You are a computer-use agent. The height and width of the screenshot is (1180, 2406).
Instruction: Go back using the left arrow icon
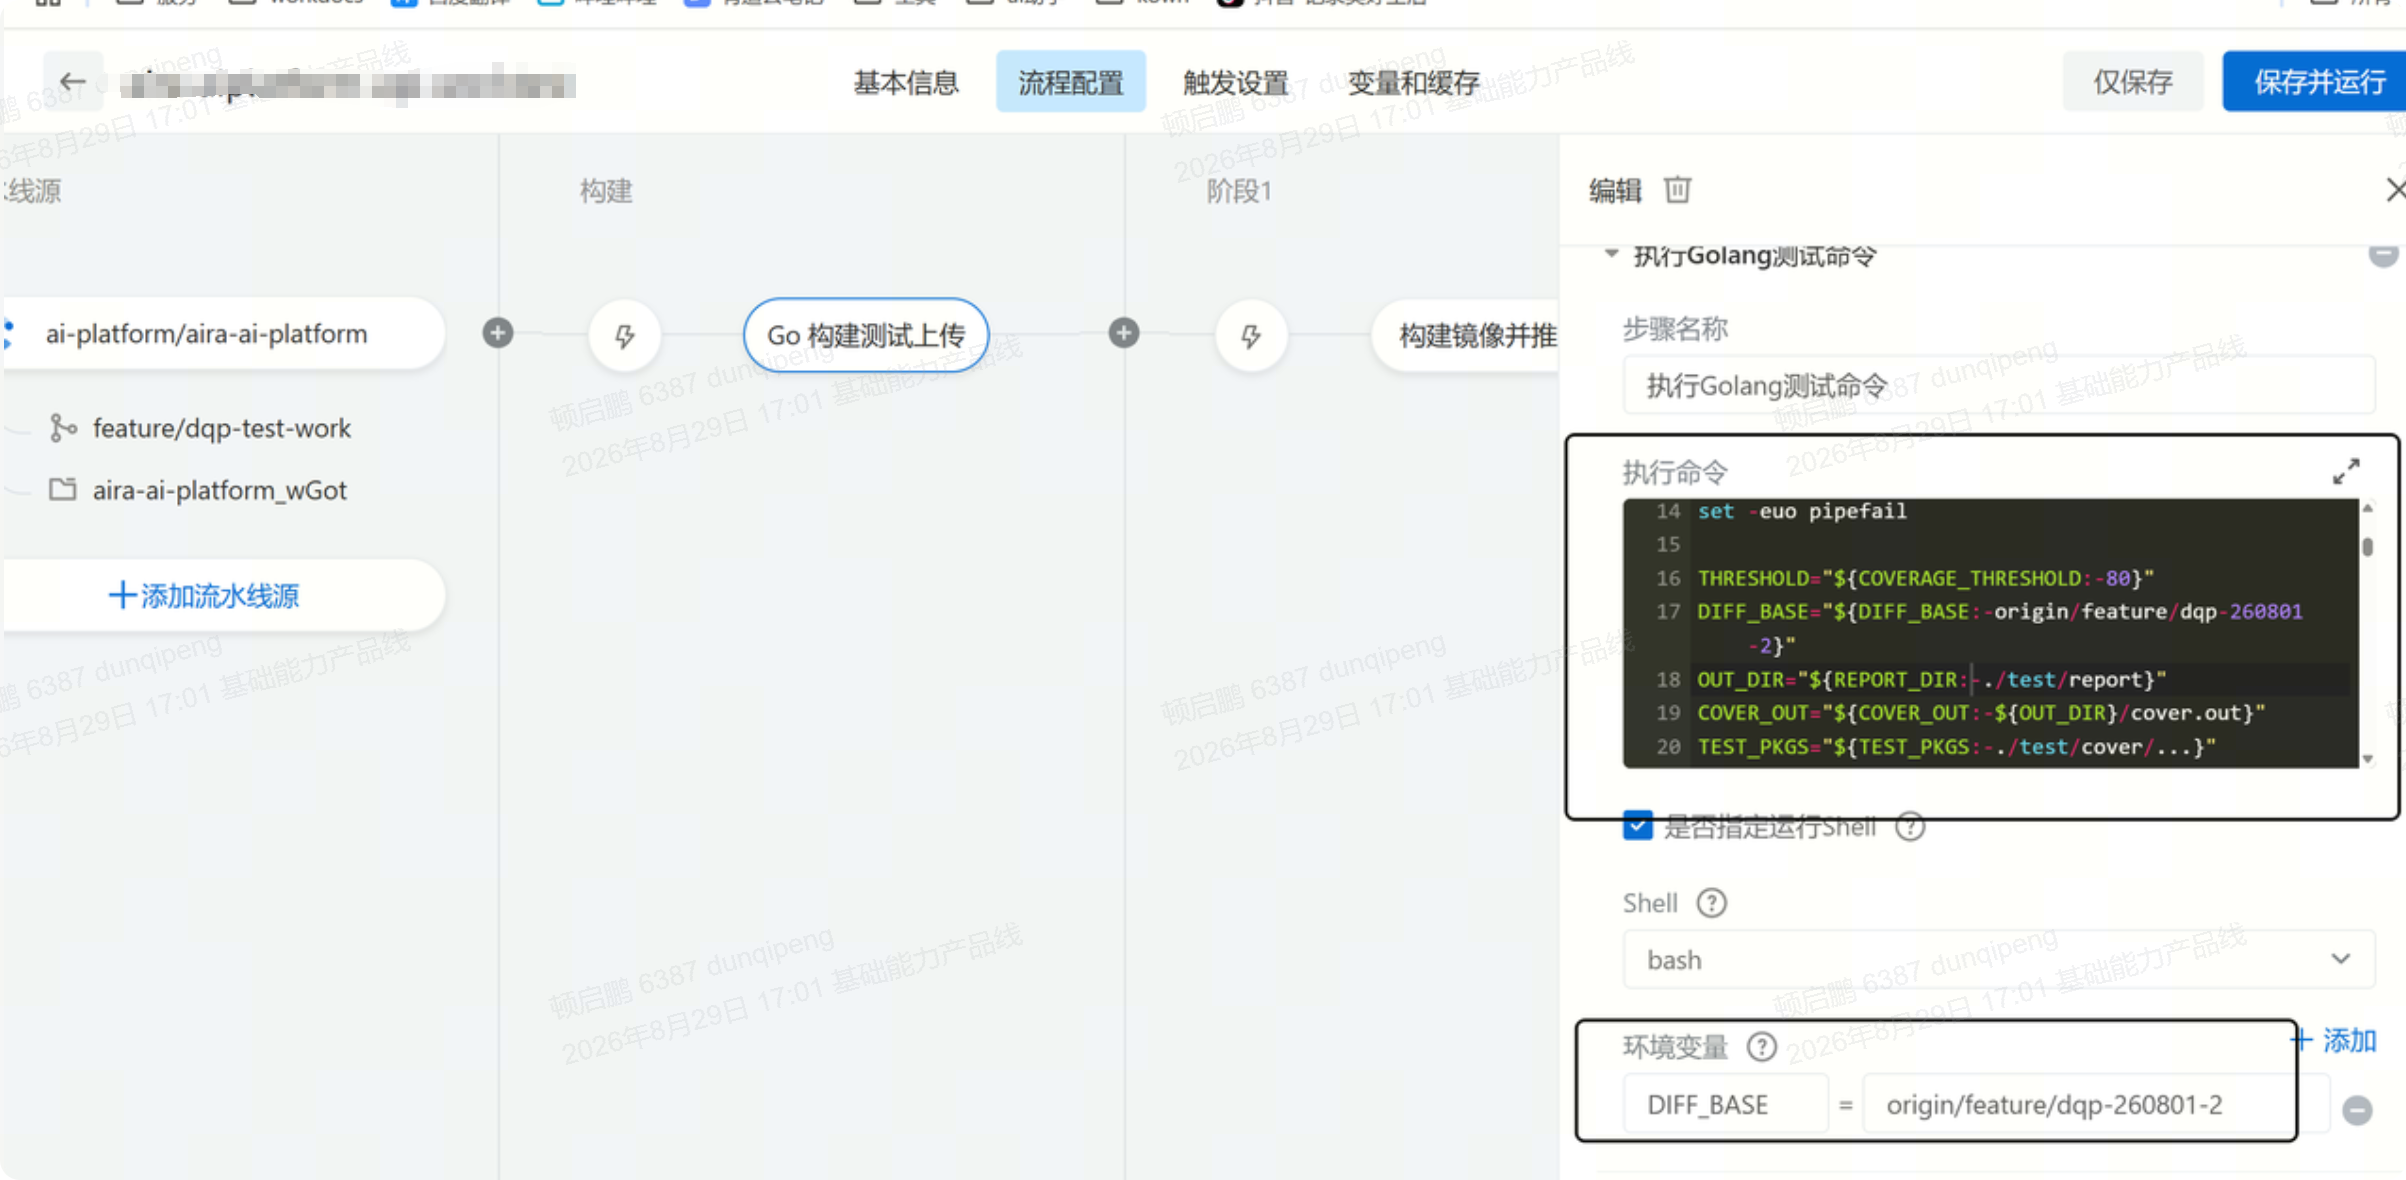(72, 82)
